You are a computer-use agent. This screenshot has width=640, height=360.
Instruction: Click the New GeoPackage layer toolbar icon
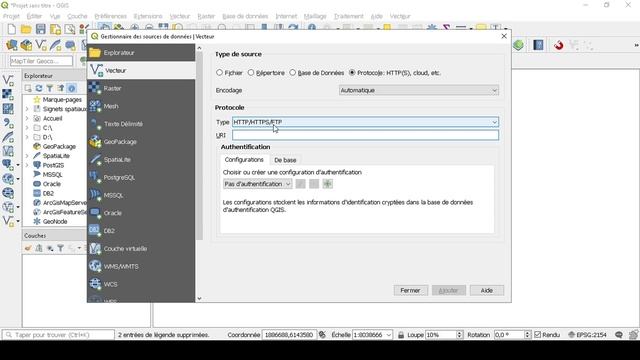tap(26, 45)
